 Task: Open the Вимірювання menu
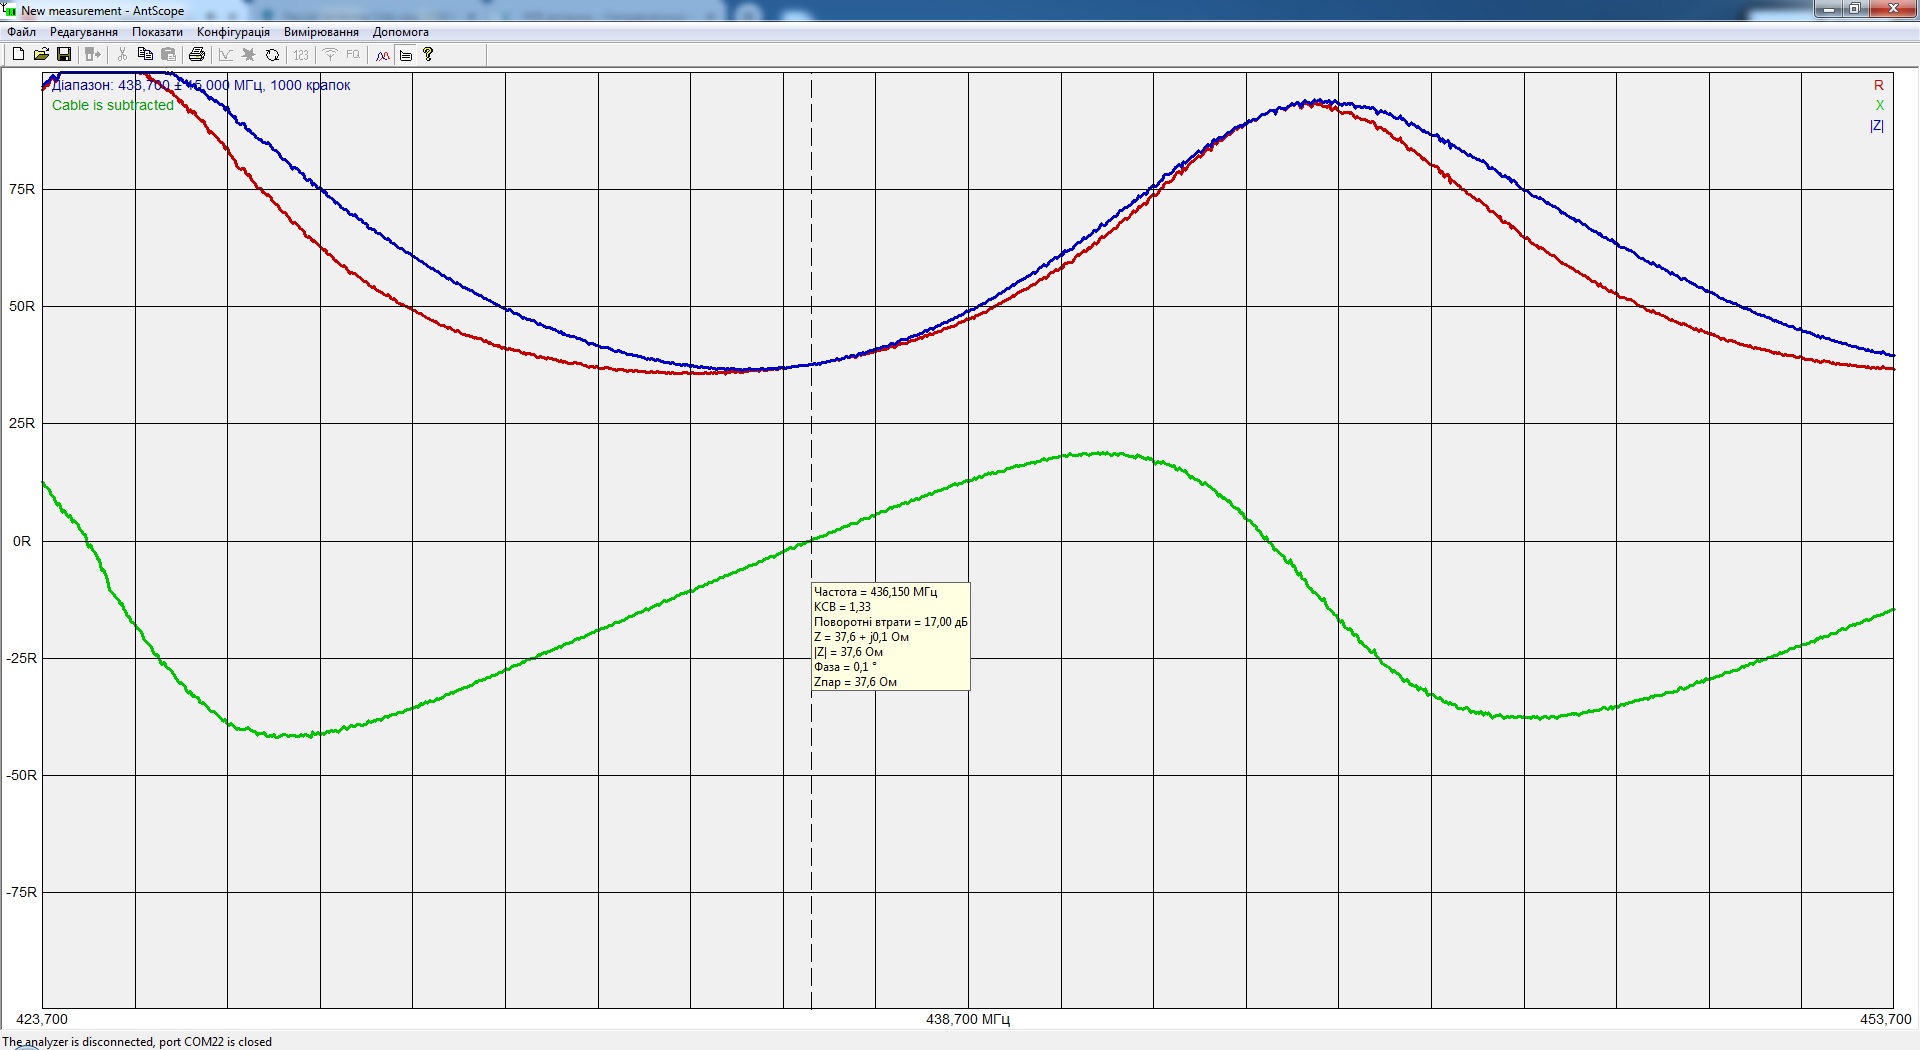coord(321,32)
